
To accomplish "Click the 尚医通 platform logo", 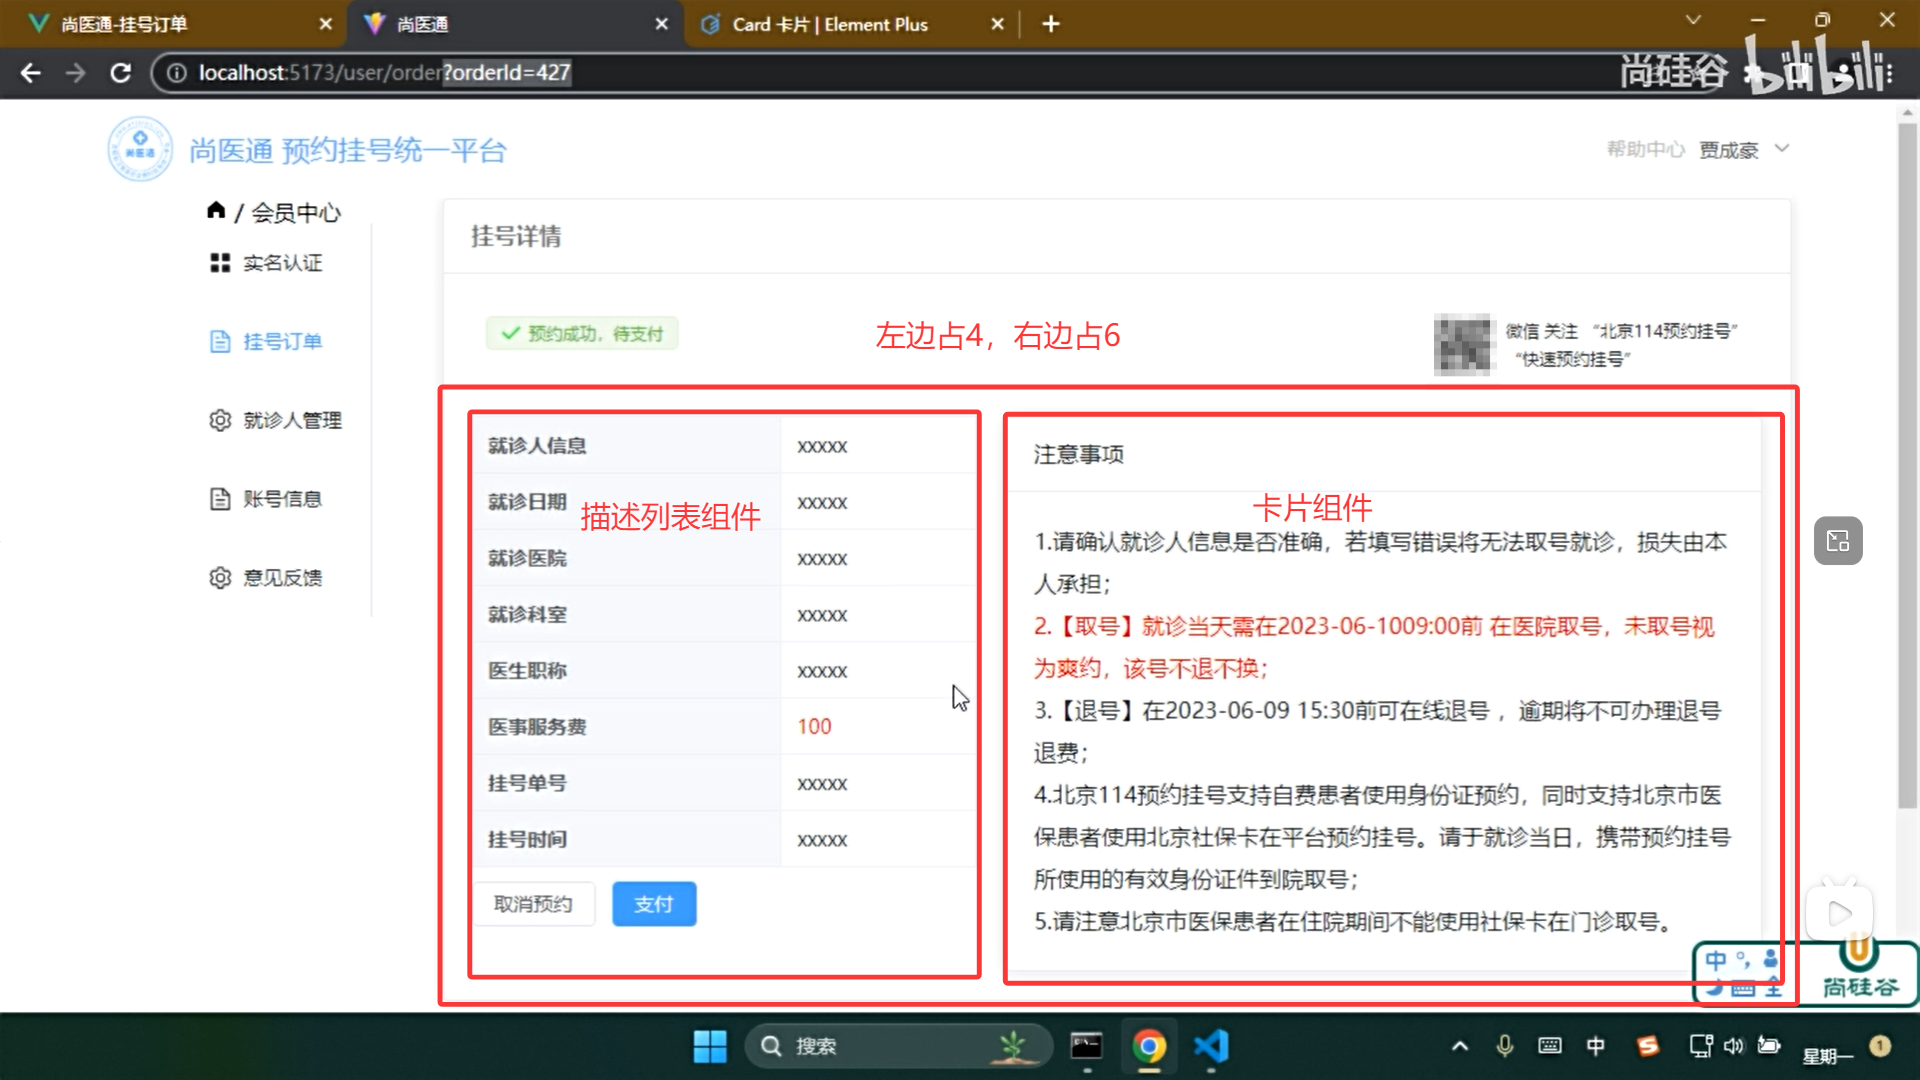I will [140, 150].
